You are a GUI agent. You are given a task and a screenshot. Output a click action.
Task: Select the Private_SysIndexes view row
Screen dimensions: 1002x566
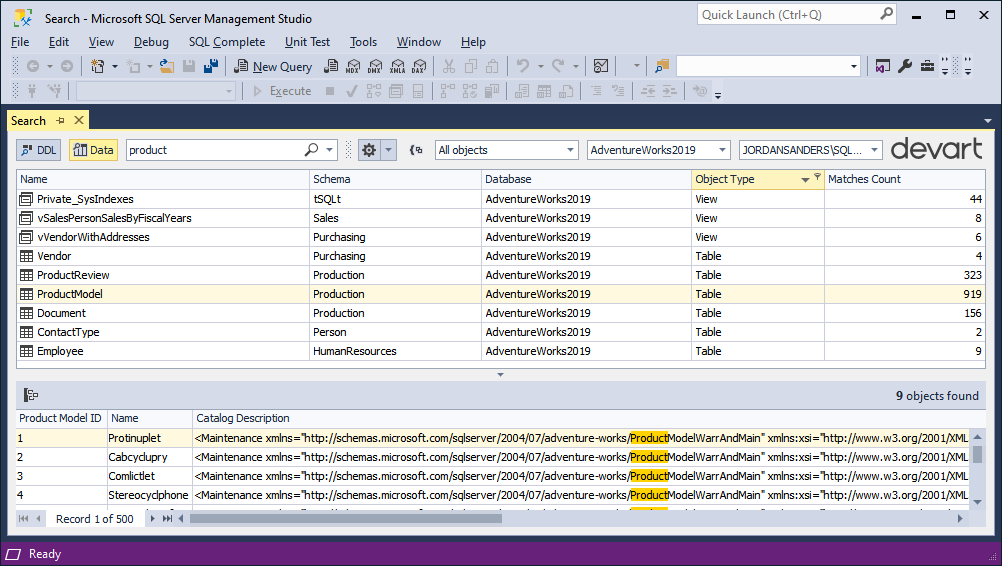(x=500, y=199)
